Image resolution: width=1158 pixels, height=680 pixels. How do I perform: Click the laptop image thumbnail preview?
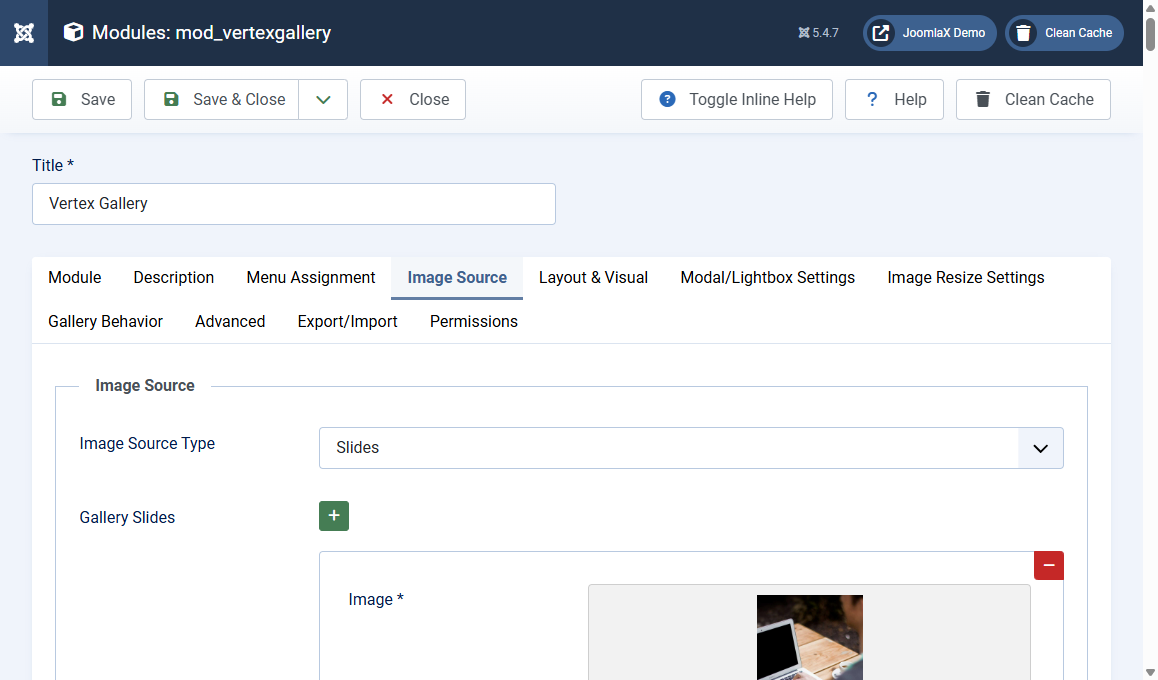coord(809,637)
